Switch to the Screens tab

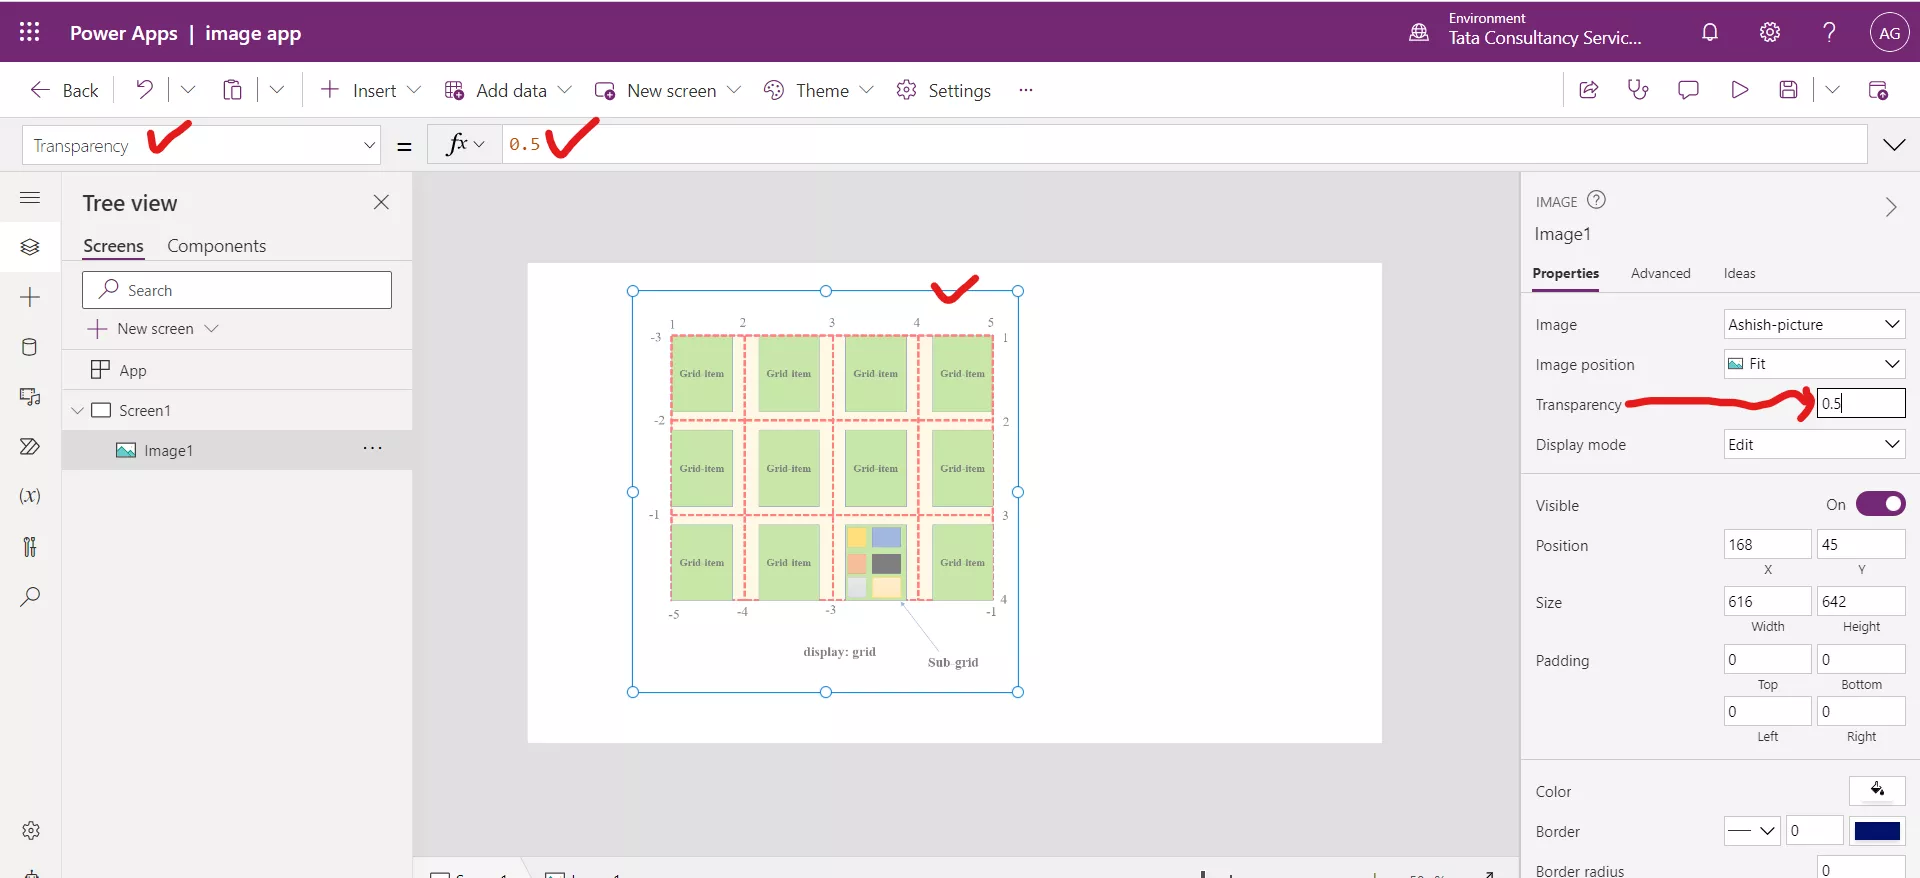point(113,246)
